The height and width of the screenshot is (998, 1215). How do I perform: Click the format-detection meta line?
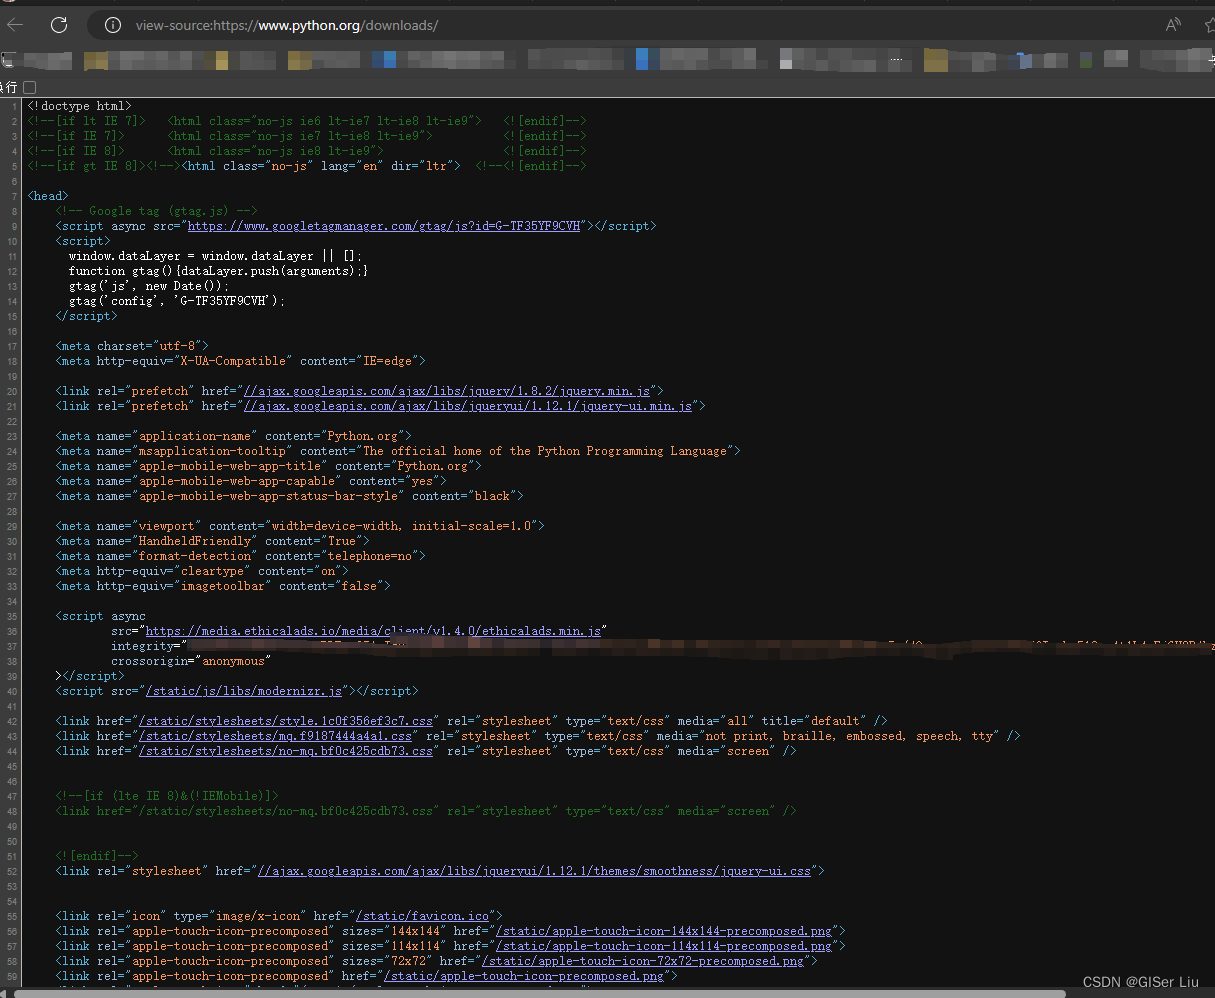(x=241, y=556)
